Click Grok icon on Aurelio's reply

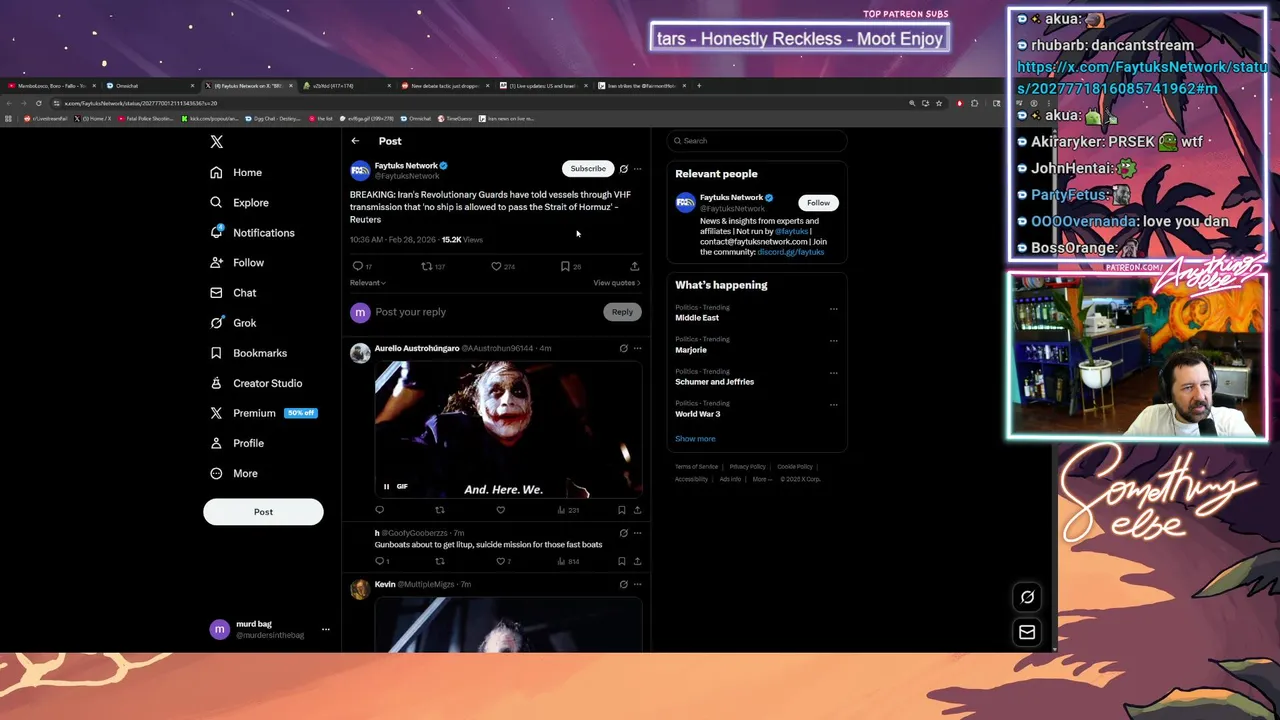[x=623, y=348]
